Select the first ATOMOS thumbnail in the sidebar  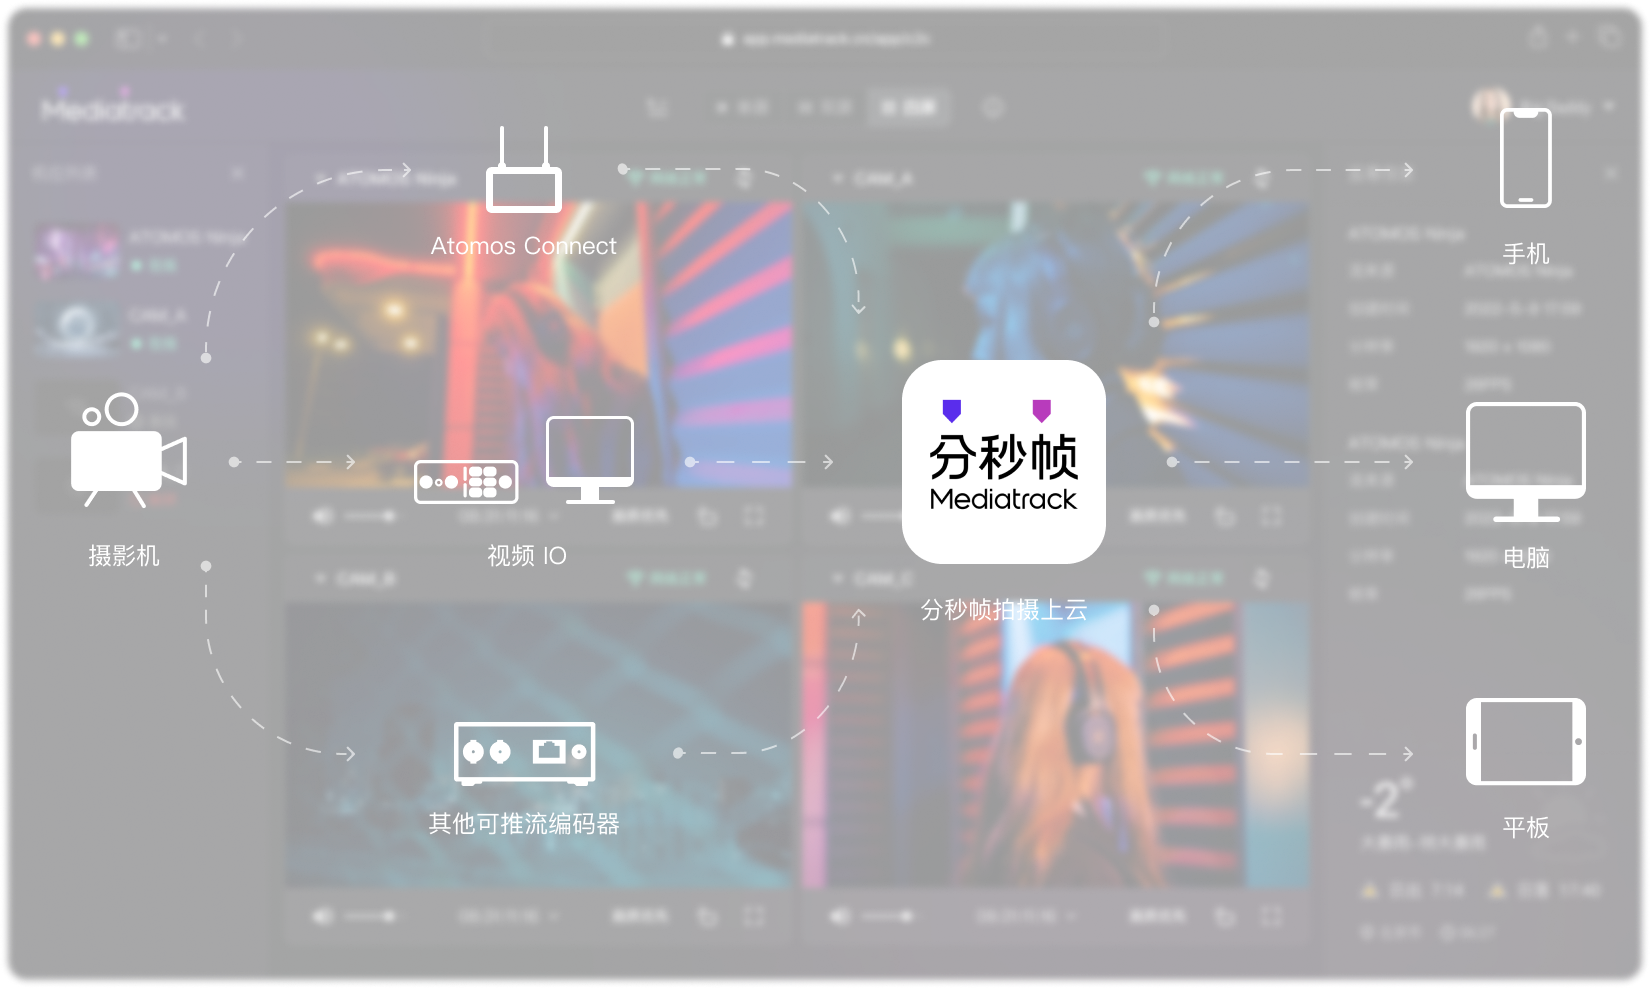coord(77,250)
